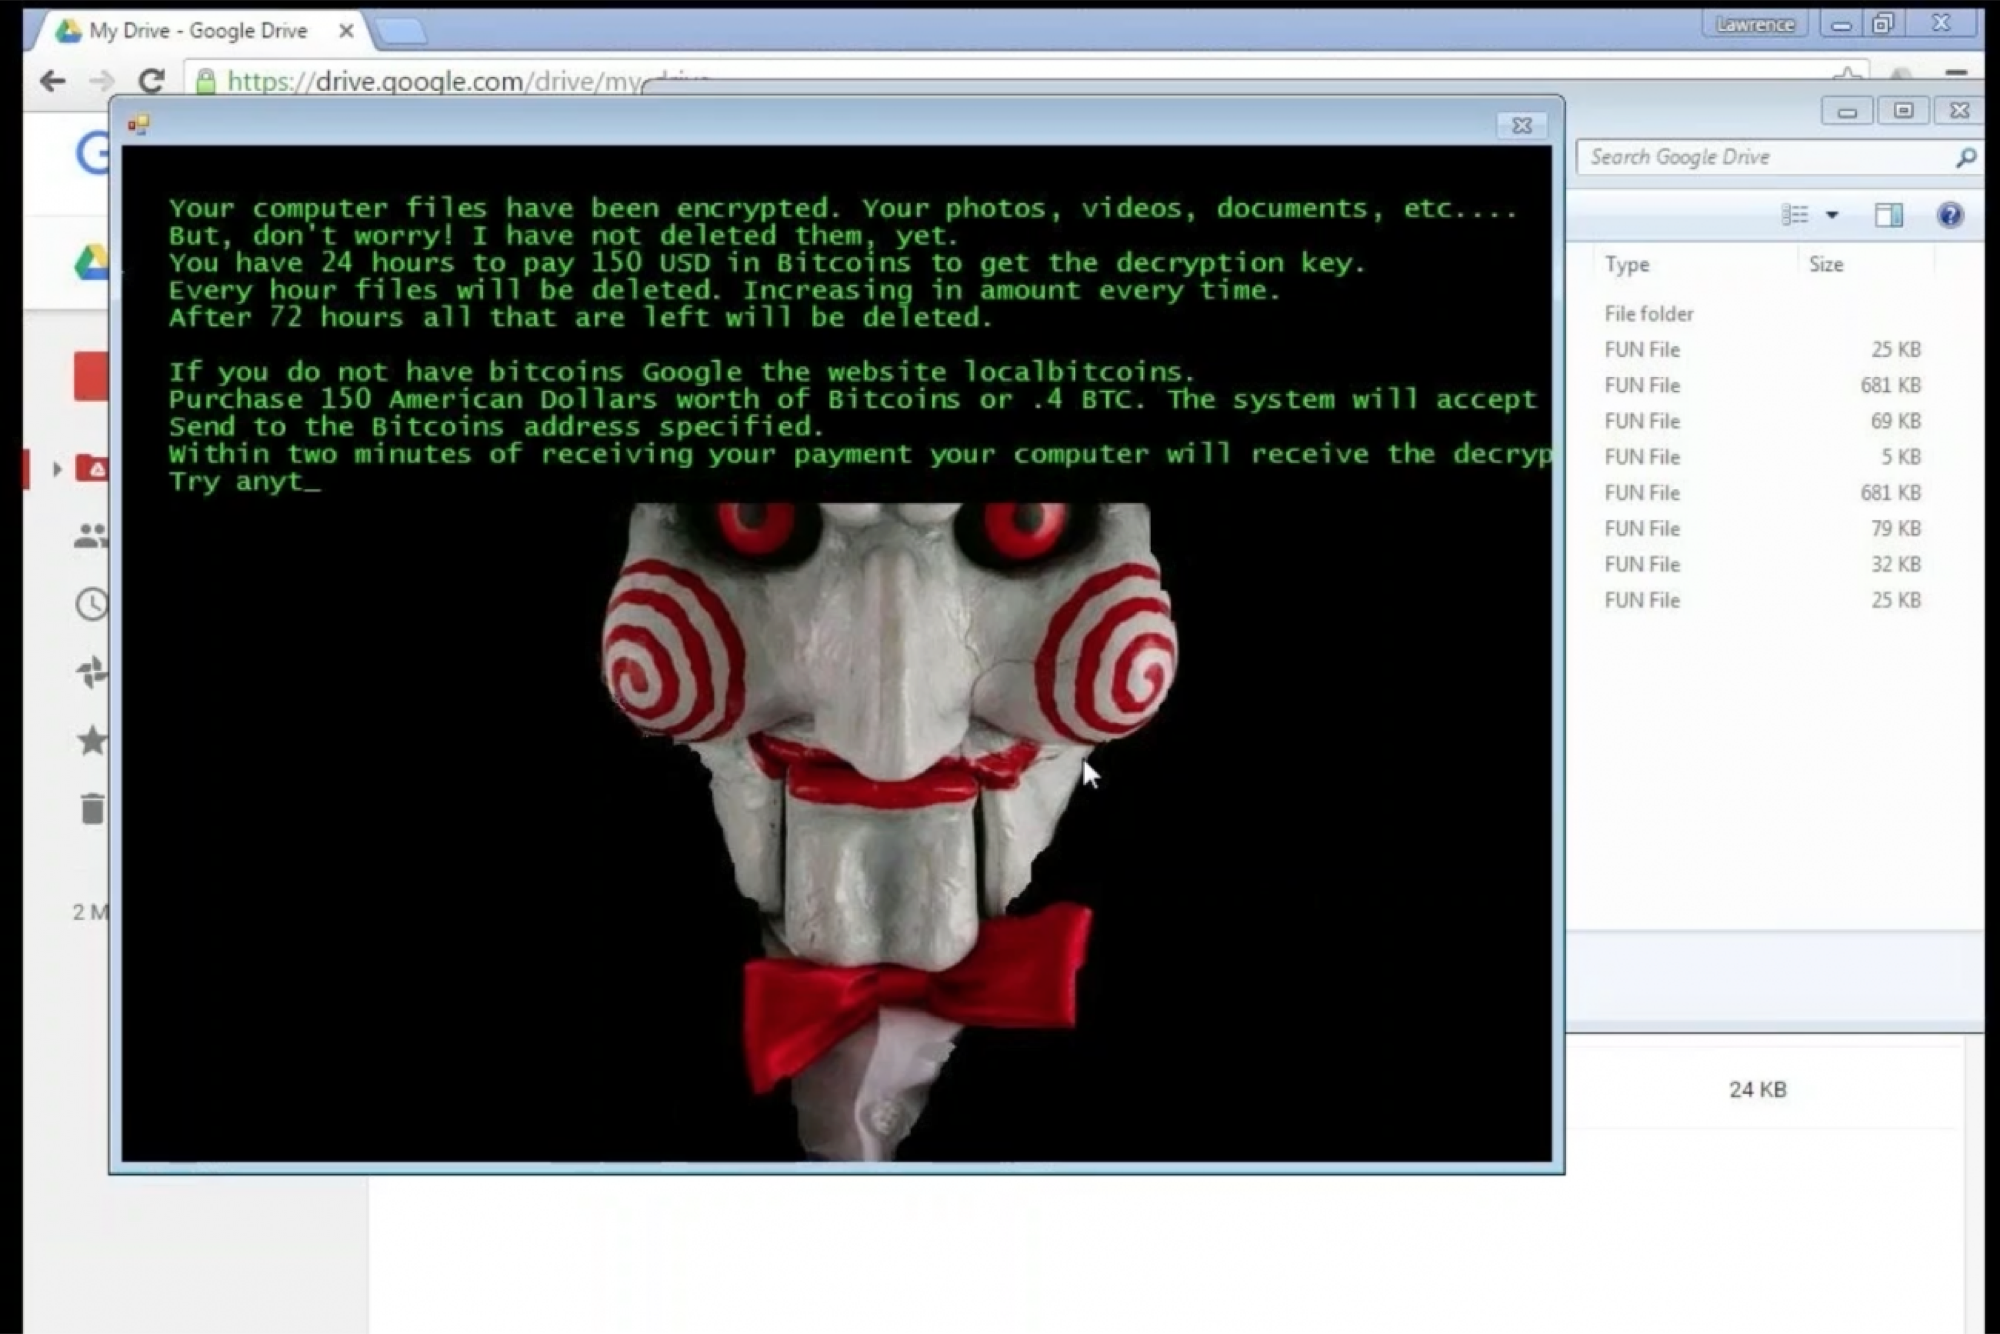Screen dimensions: 2000x1334
Task: Click the Search Google Drive field
Action: pos(1779,157)
